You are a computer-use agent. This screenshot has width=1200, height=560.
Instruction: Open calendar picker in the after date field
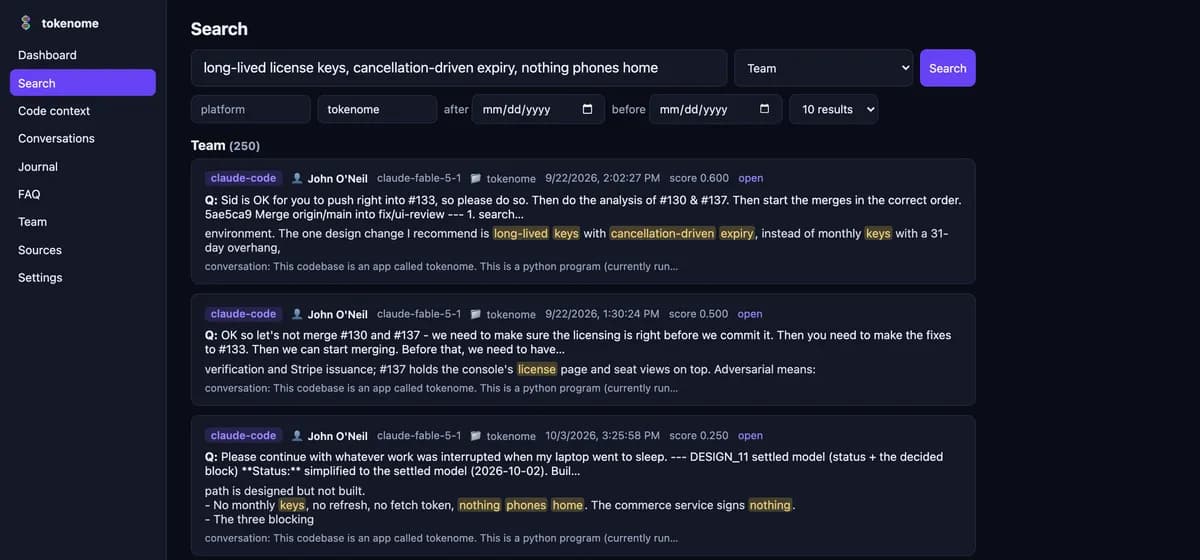[x=587, y=109]
